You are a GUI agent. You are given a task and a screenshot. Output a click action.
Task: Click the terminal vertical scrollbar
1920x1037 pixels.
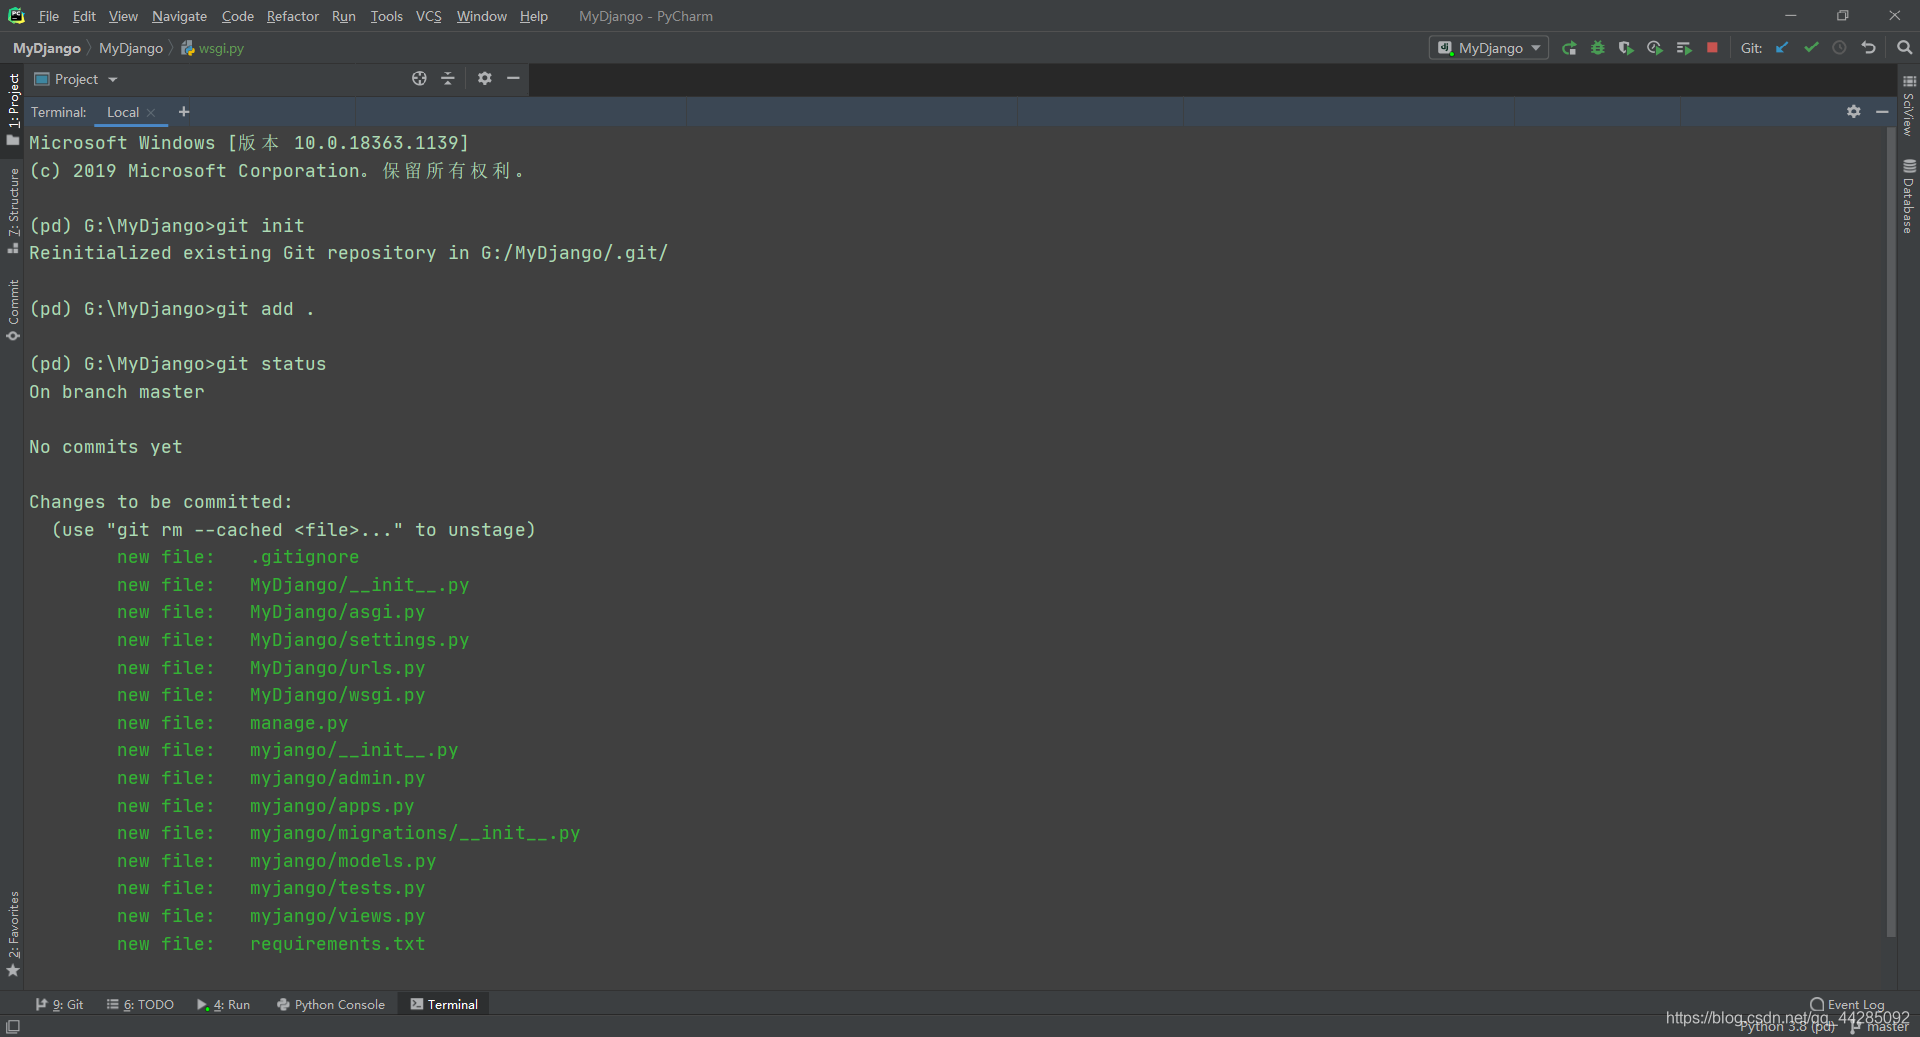1890,532
